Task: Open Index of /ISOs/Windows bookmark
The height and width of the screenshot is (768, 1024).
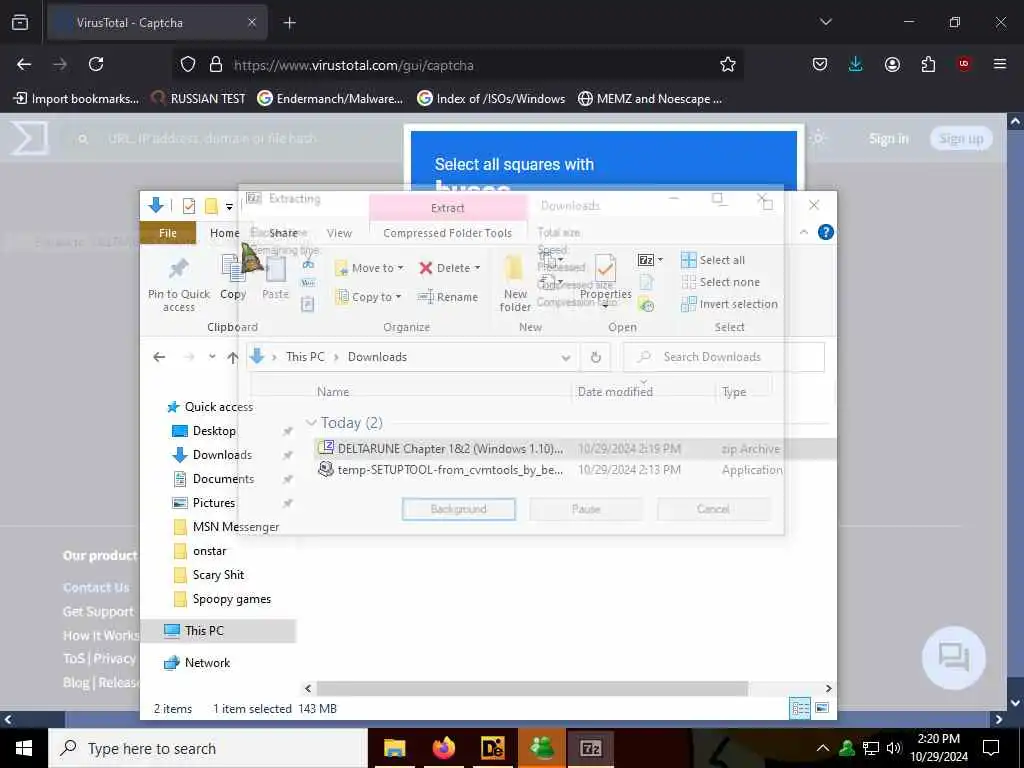Action: click(490, 99)
